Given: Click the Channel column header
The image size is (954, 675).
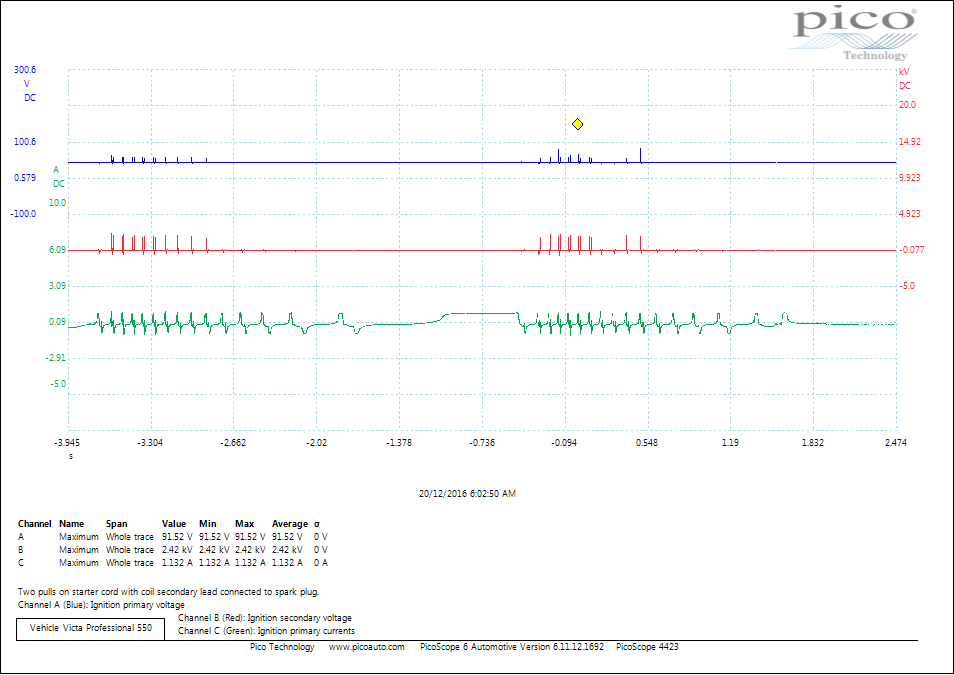Looking at the screenshot, I should click(35, 523).
